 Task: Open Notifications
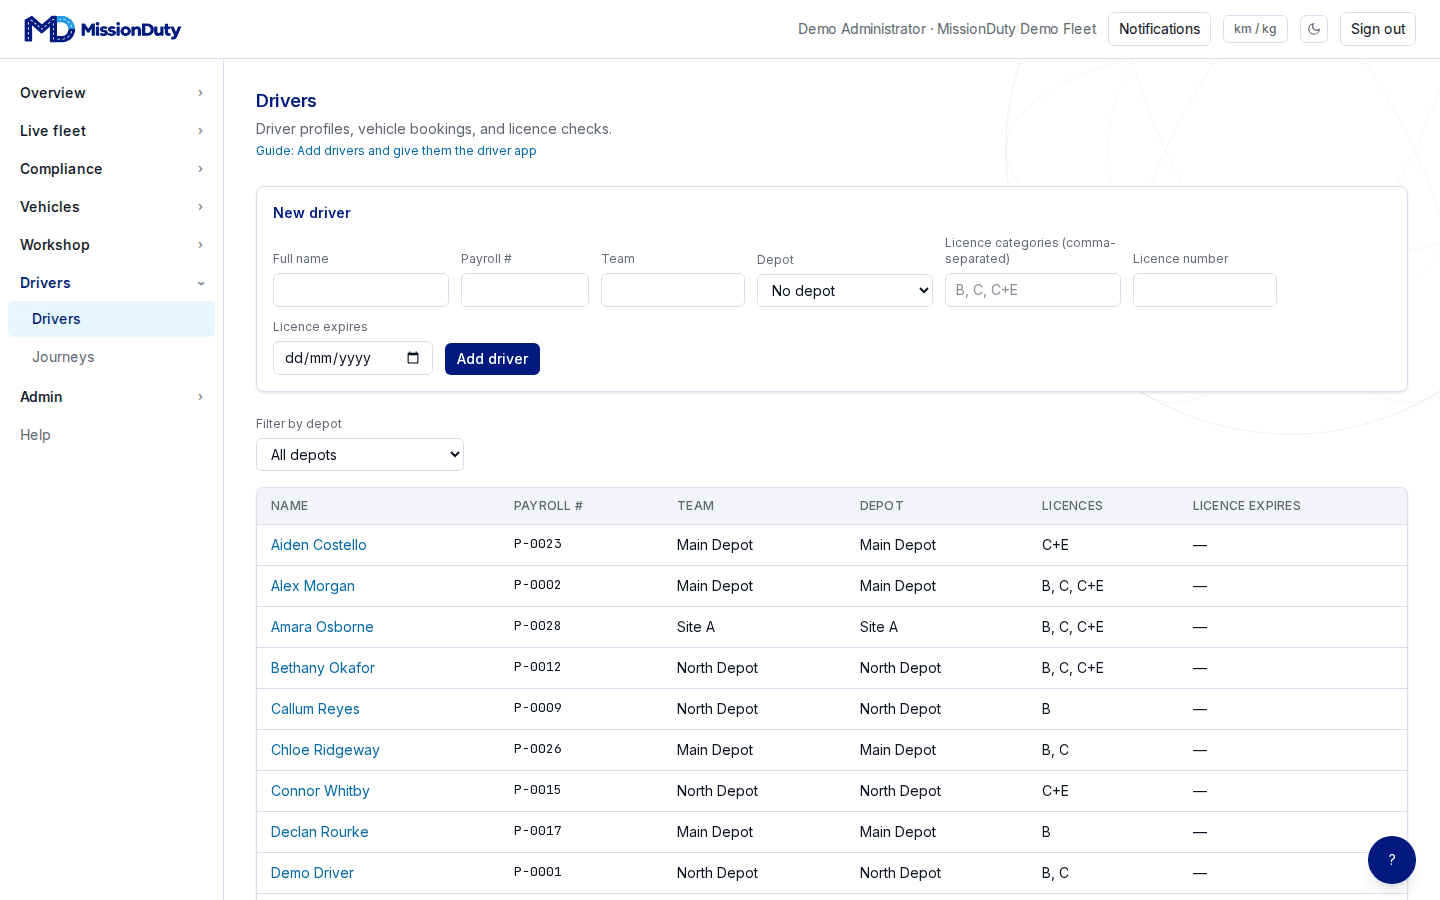(x=1159, y=29)
